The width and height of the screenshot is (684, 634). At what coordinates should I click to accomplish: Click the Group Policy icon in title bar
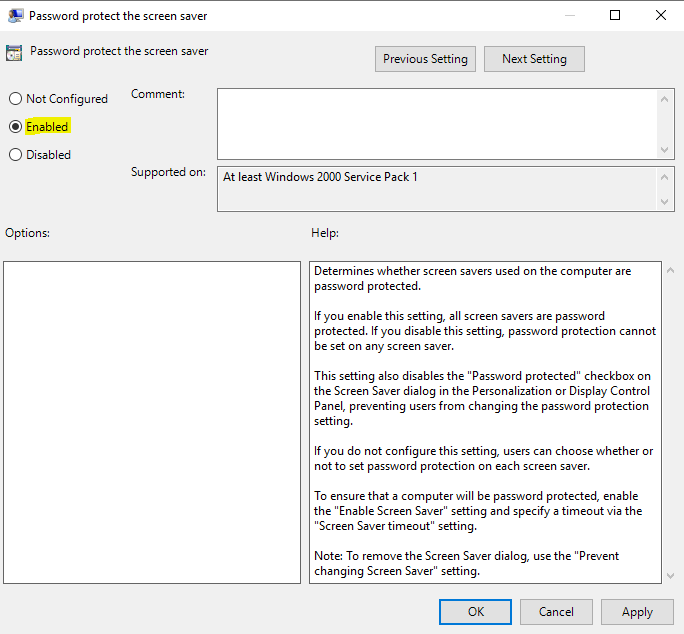pyautogui.click(x=15, y=15)
